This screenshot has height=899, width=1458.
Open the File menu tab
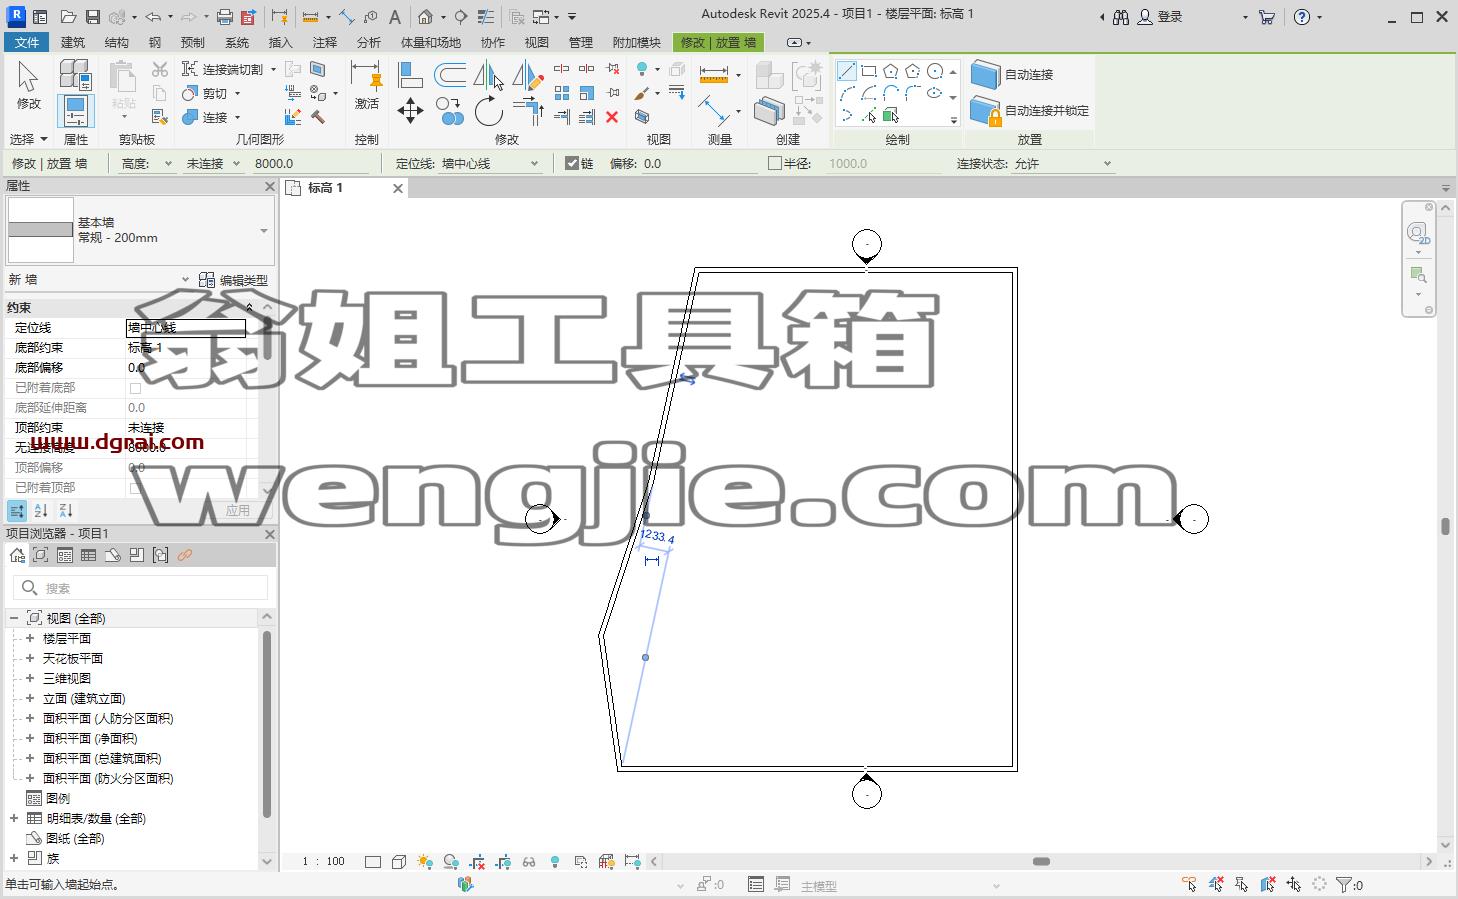(x=27, y=42)
